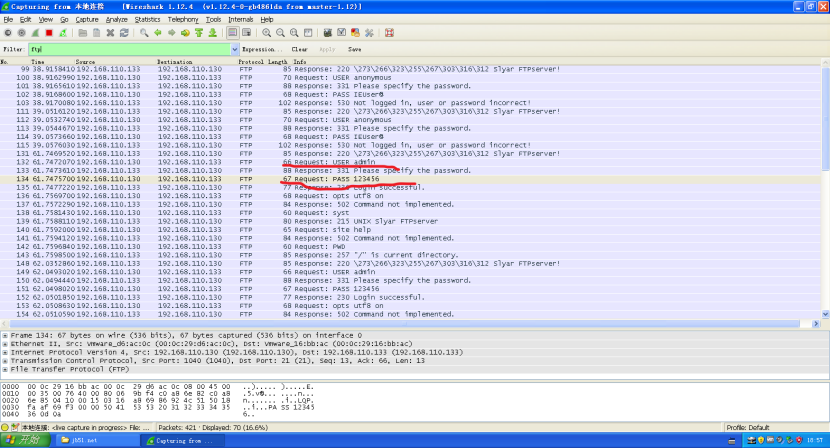Open the File menu

click(8, 19)
